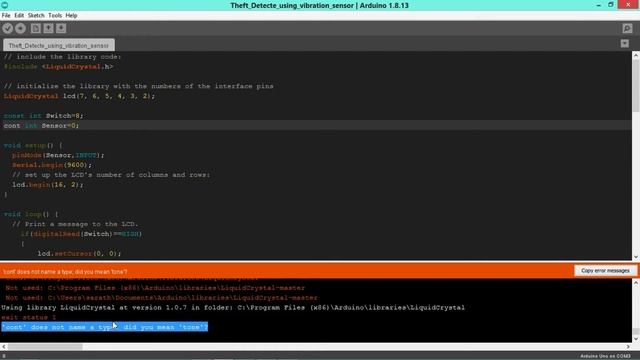This screenshot has height=360, width=640.
Task: Open the Help menu
Action: coord(71,16)
